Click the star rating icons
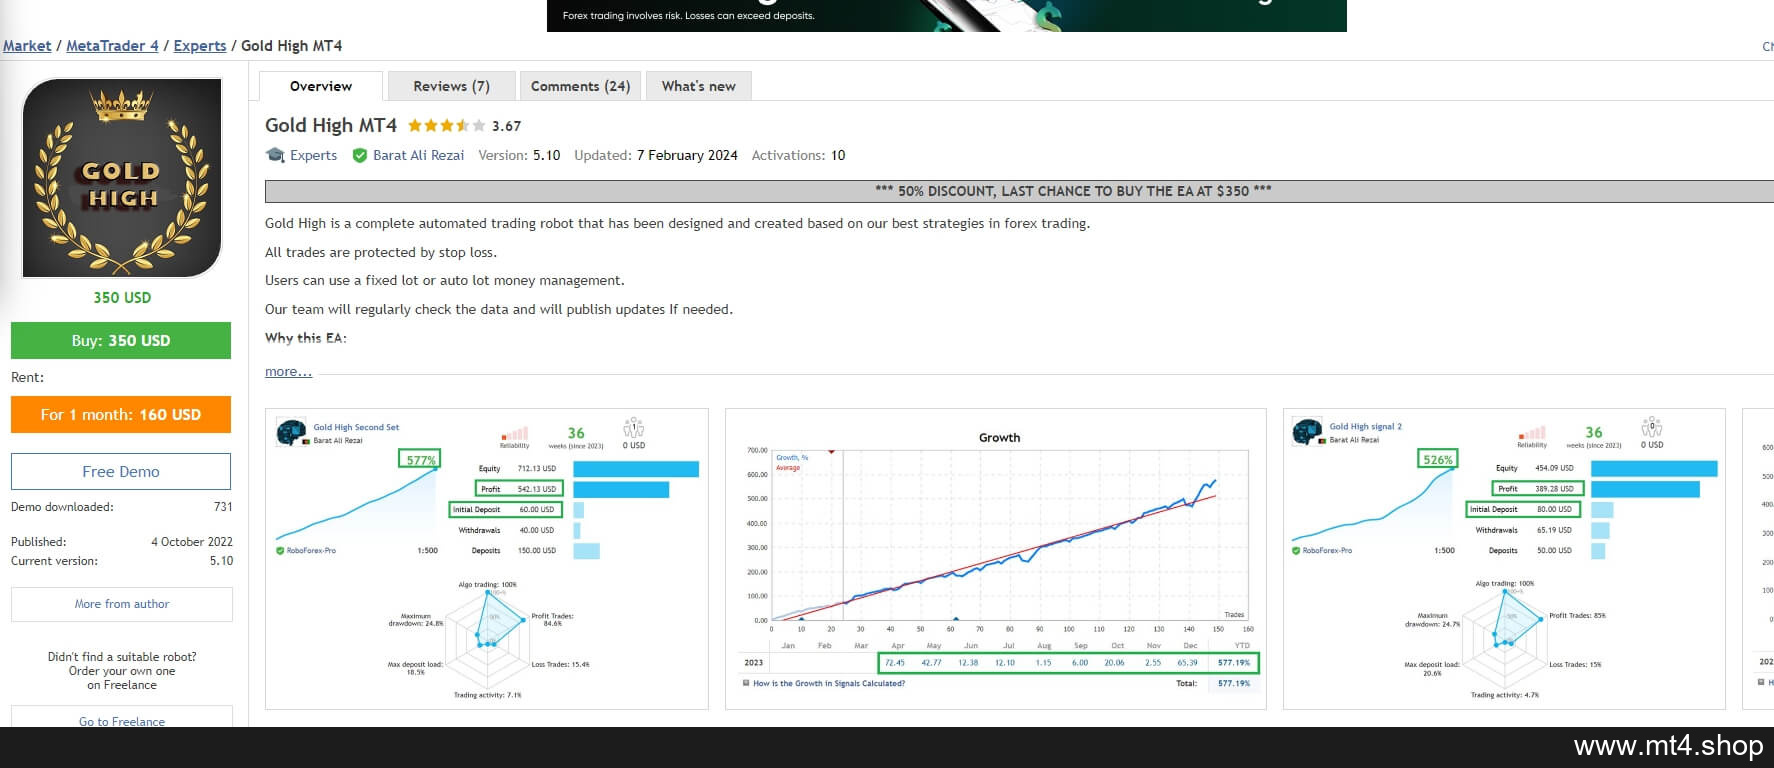 (x=446, y=126)
